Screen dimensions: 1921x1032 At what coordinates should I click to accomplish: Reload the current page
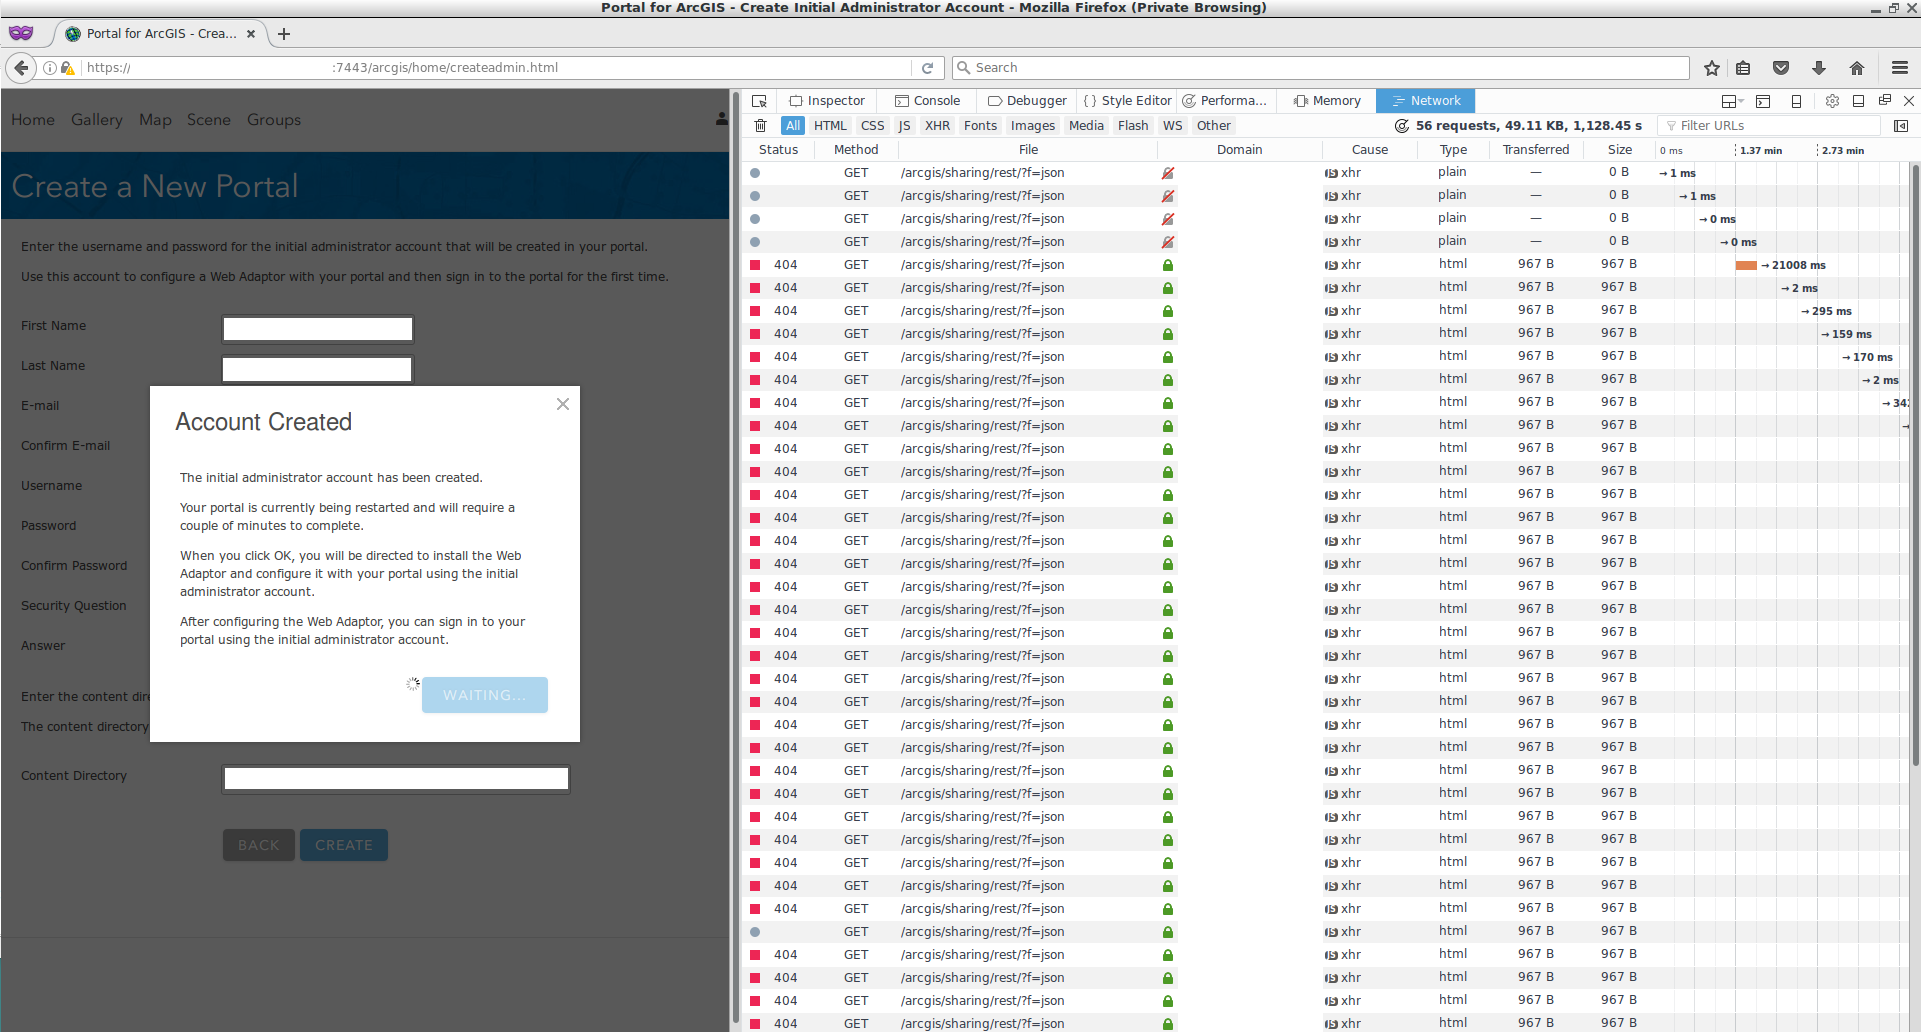927,68
